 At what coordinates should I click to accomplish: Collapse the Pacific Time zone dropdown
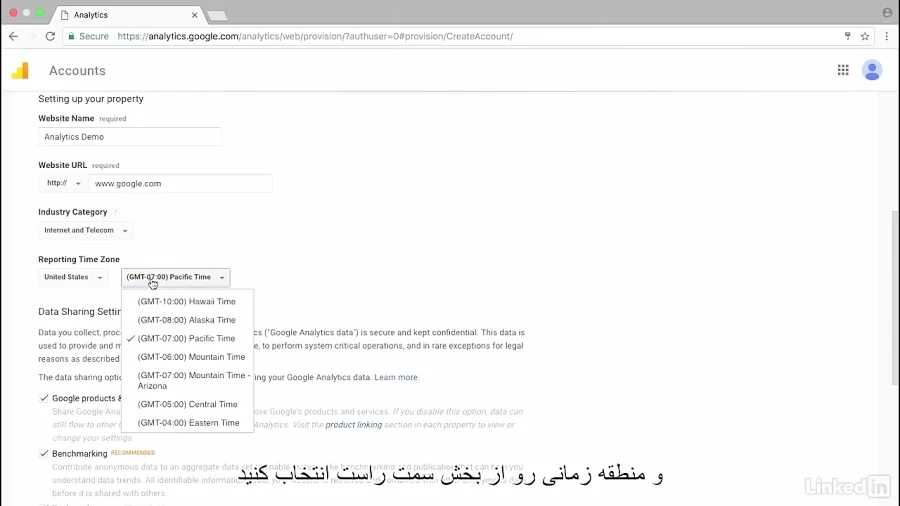(x=176, y=277)
